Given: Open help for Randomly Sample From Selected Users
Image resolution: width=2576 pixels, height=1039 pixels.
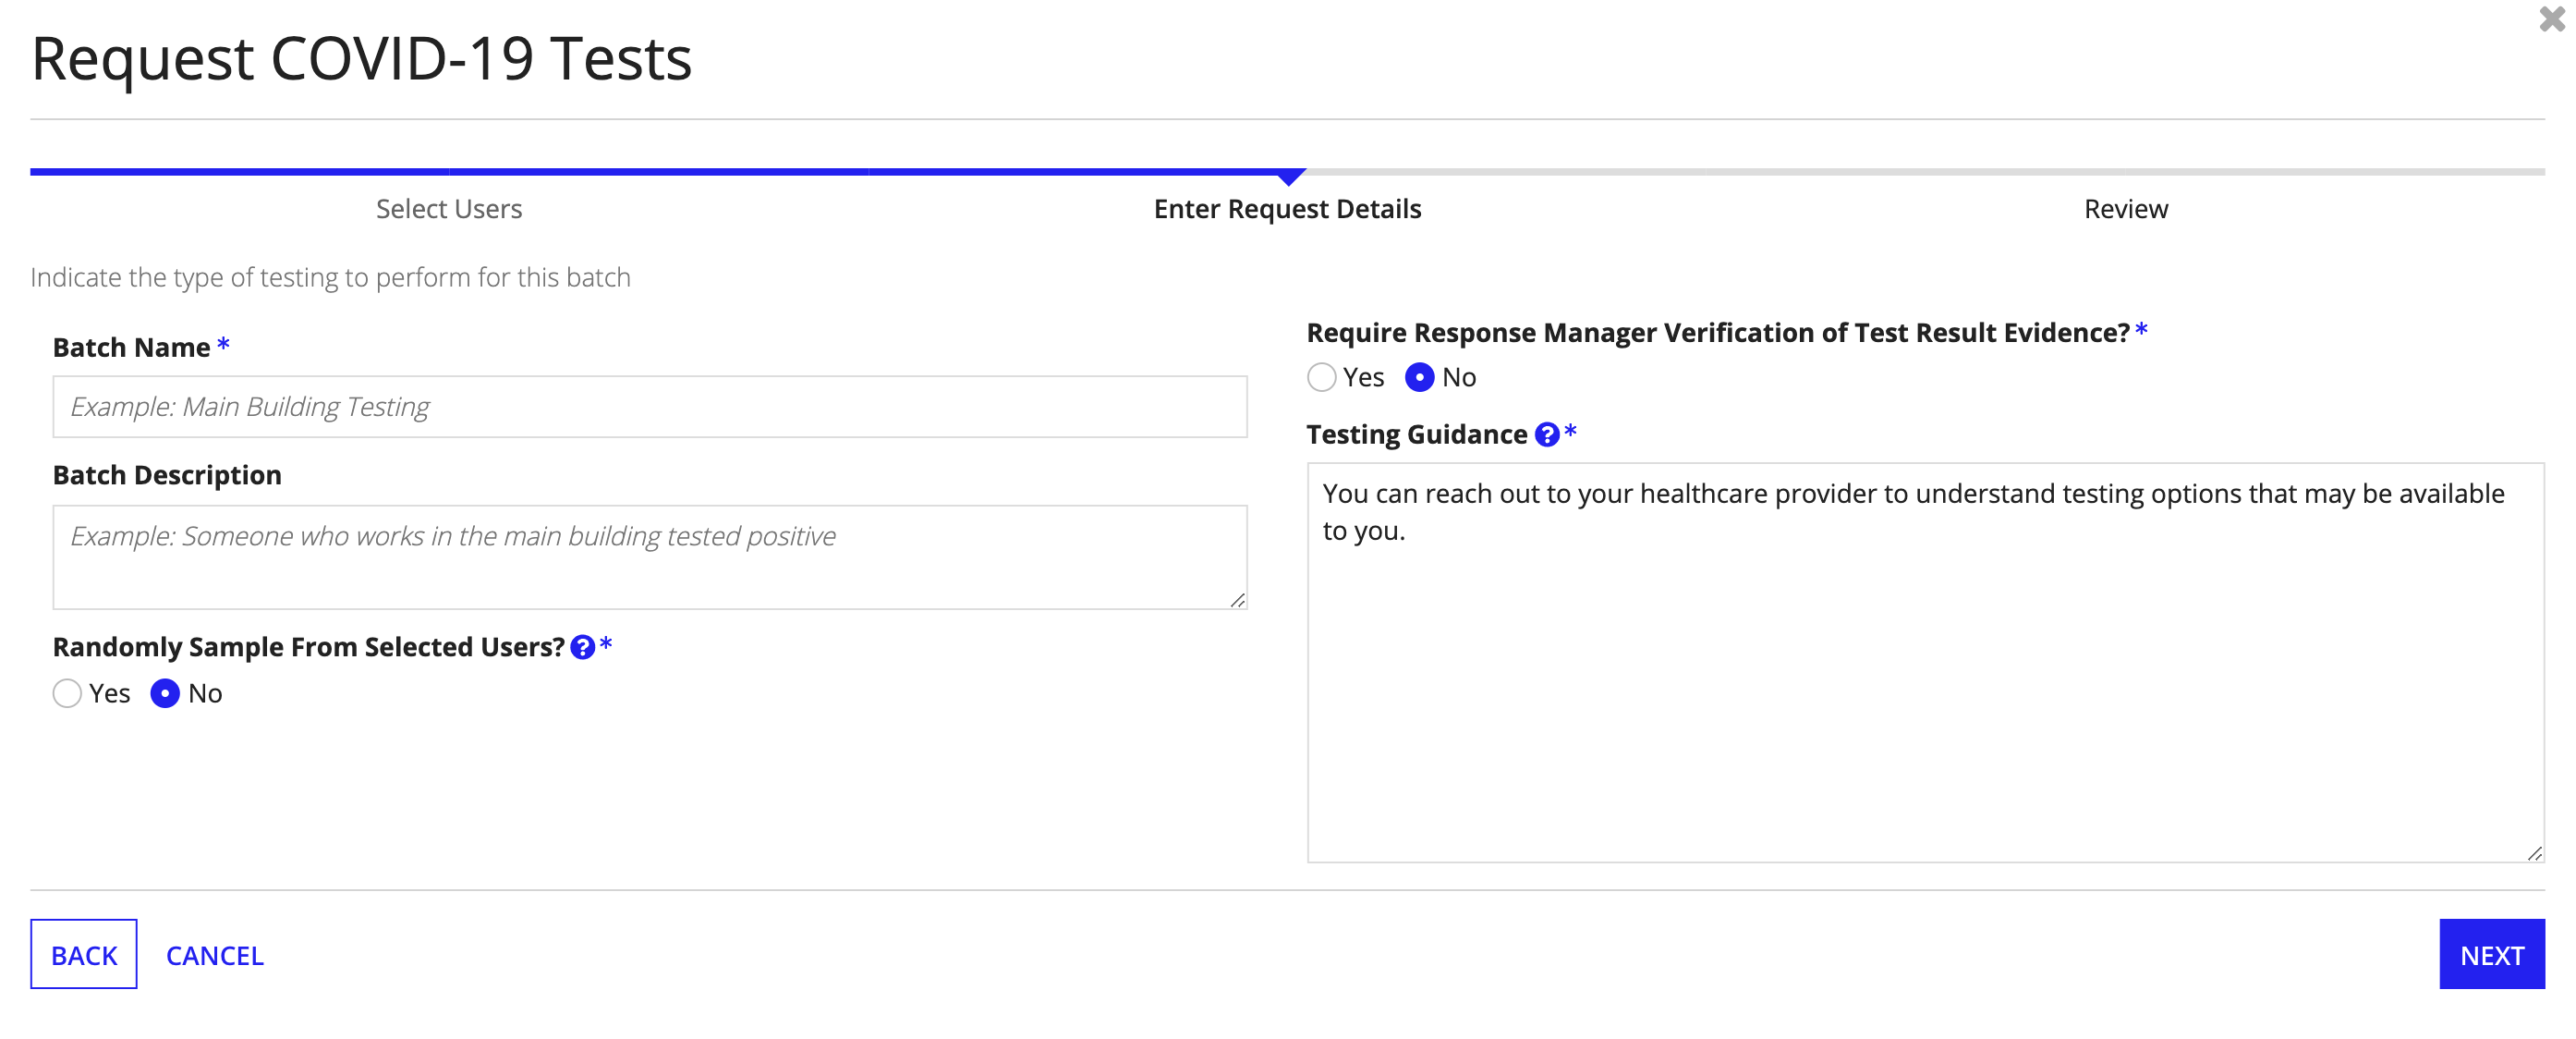Looking at the screenshot, I should (x=582, y=647).
